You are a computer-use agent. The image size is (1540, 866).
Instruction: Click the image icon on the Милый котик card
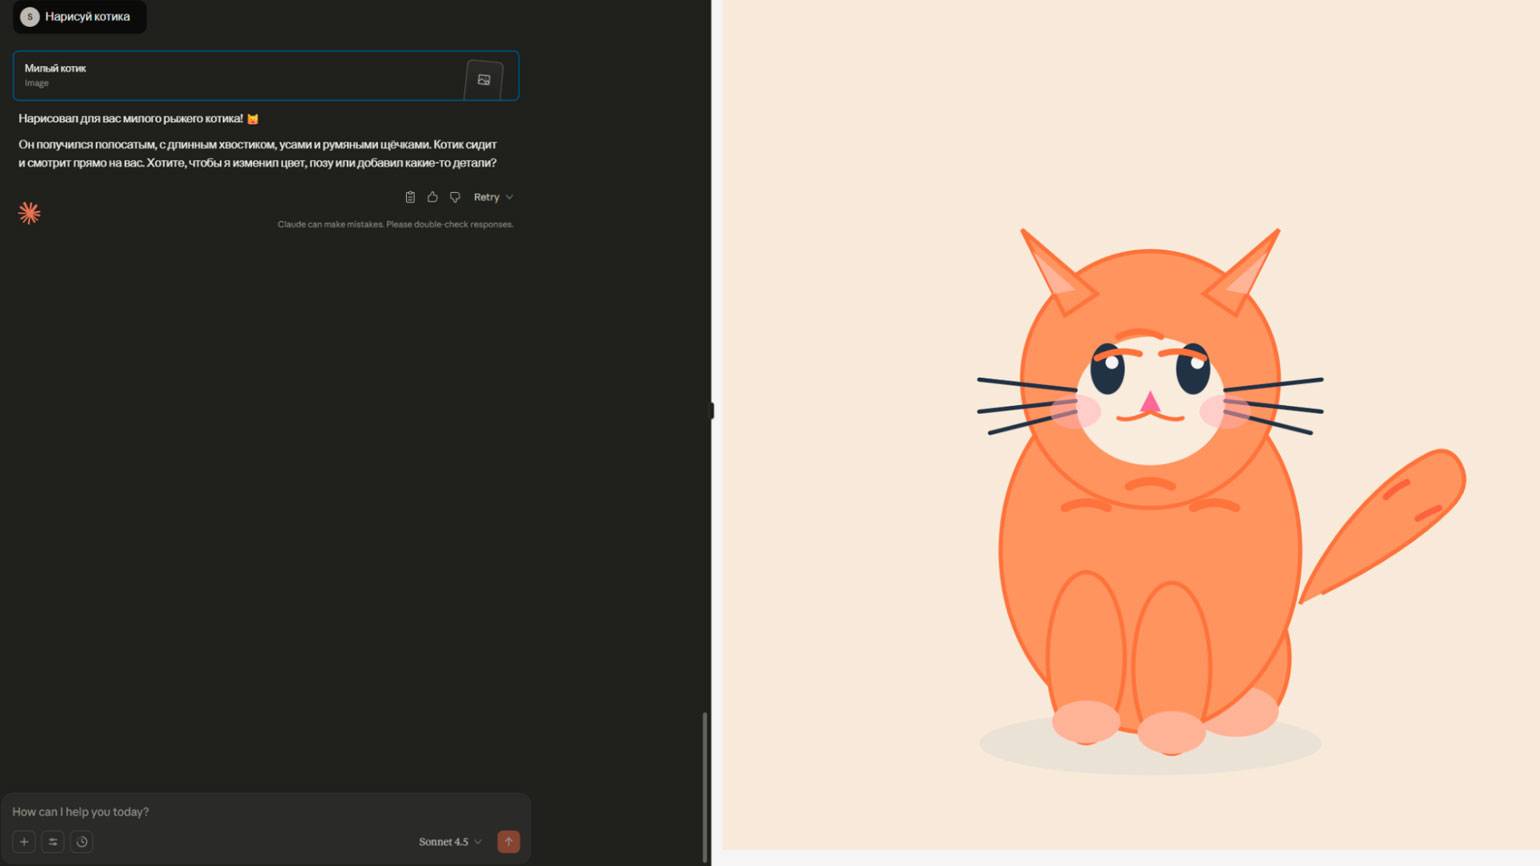point(484,80)
